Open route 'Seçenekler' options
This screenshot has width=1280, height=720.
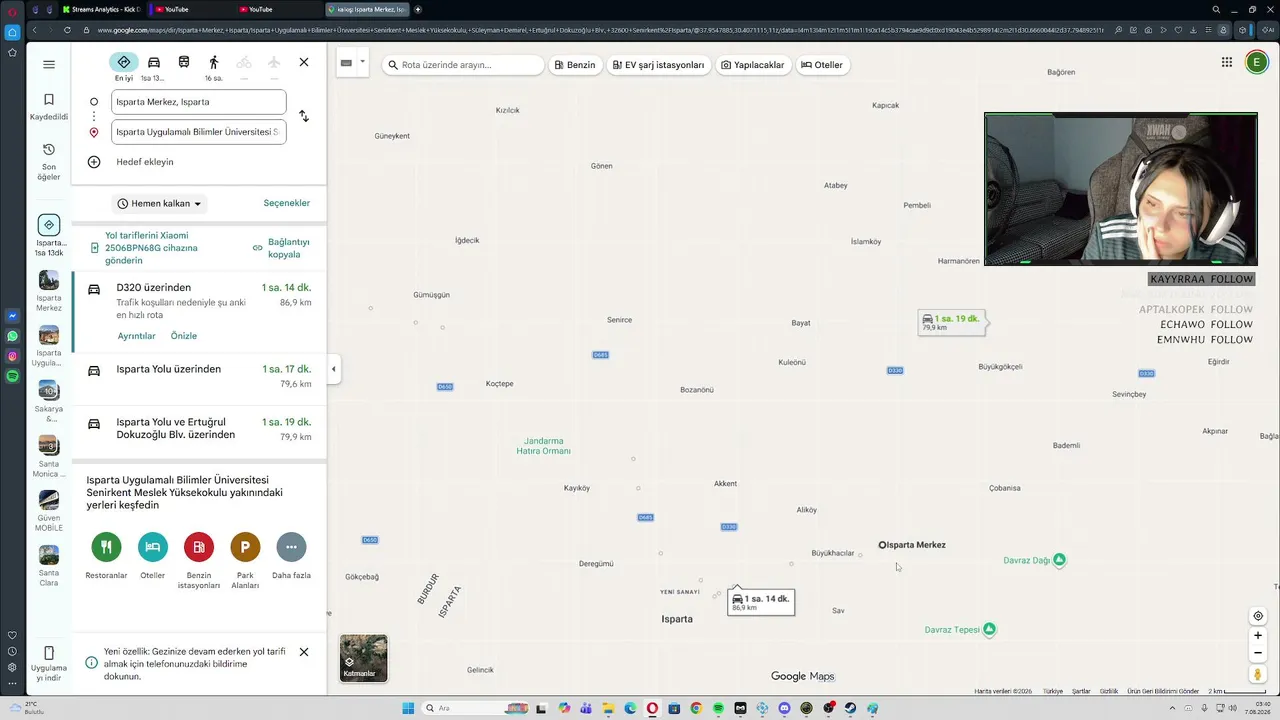click(x=287, y=203)
